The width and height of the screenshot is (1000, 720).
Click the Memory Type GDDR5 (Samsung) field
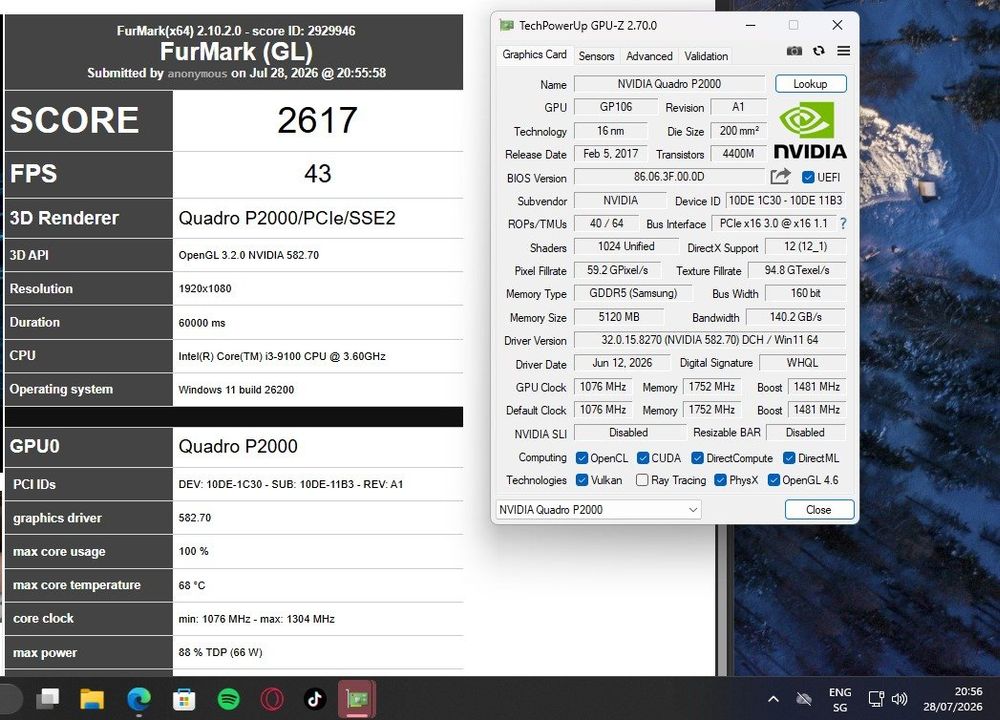(633, 293)
